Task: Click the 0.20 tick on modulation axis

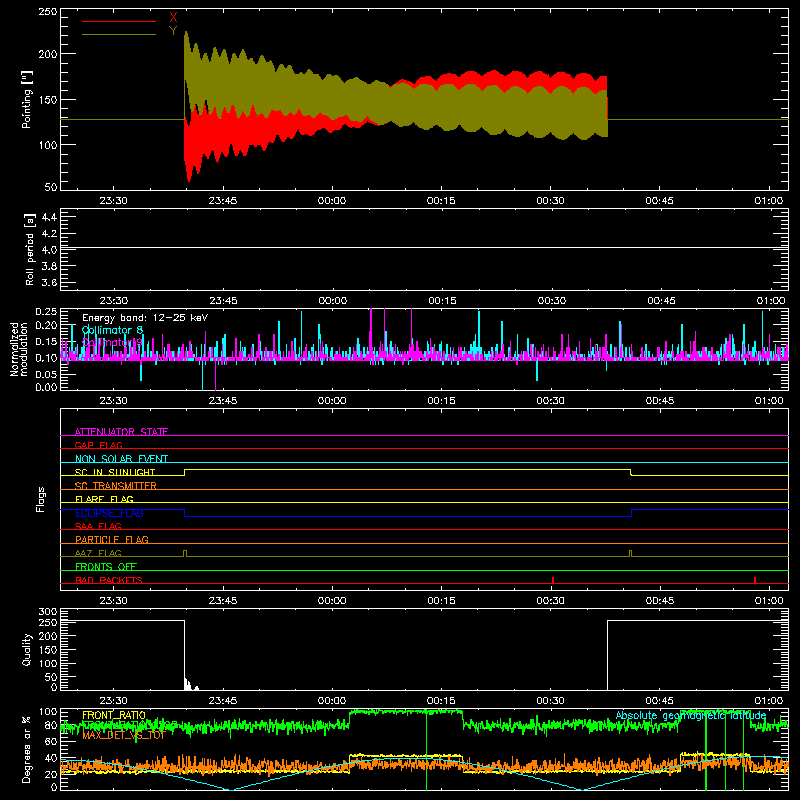Action: click(46, 325)
